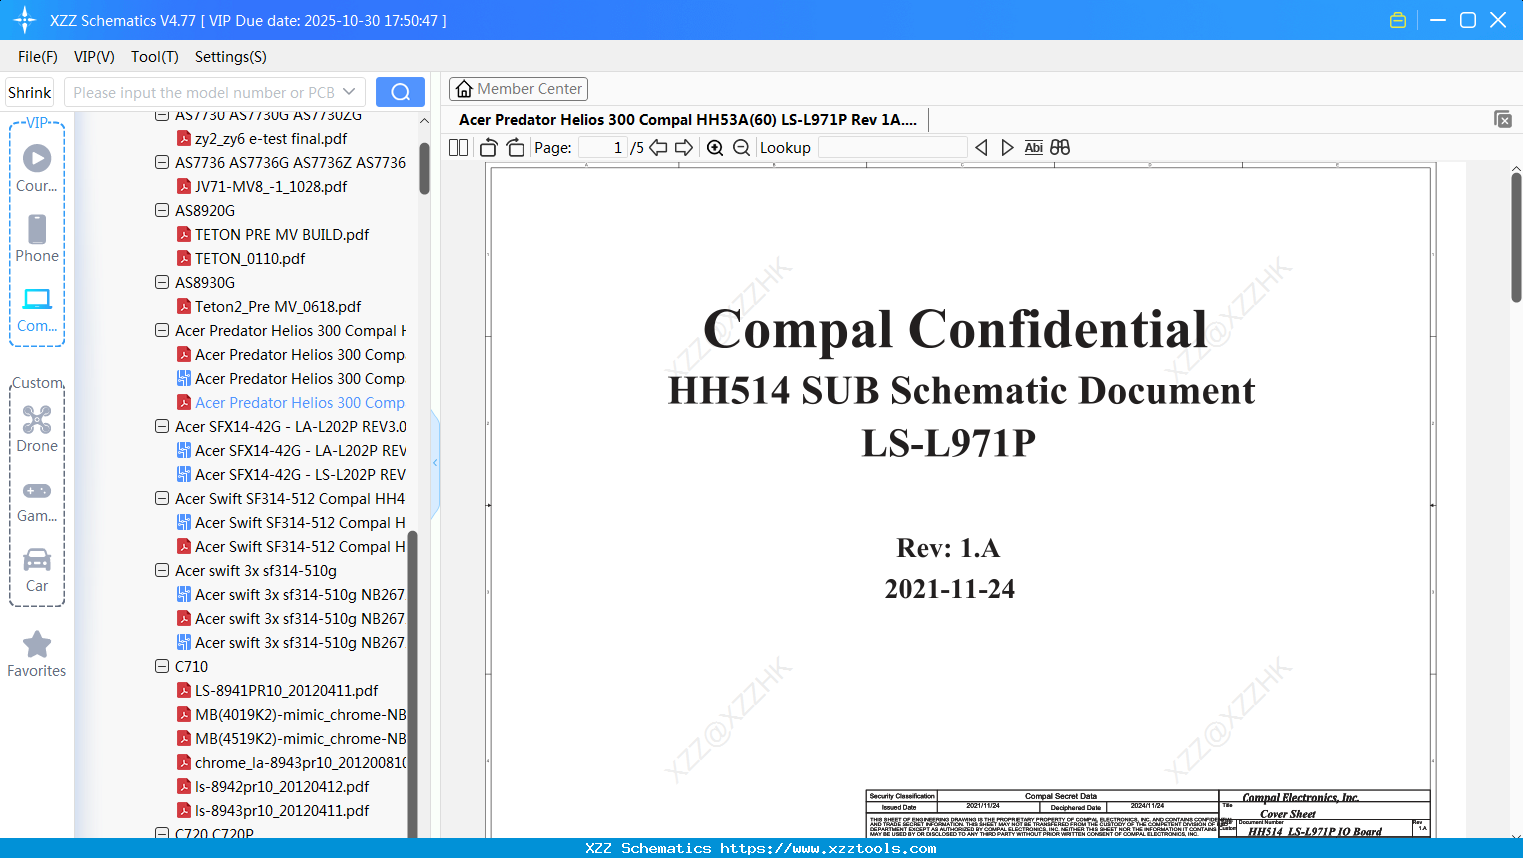Viewport: 1523px width, 858px height.
Task: Collapse the C710 folder
Action: coord(162,666)
